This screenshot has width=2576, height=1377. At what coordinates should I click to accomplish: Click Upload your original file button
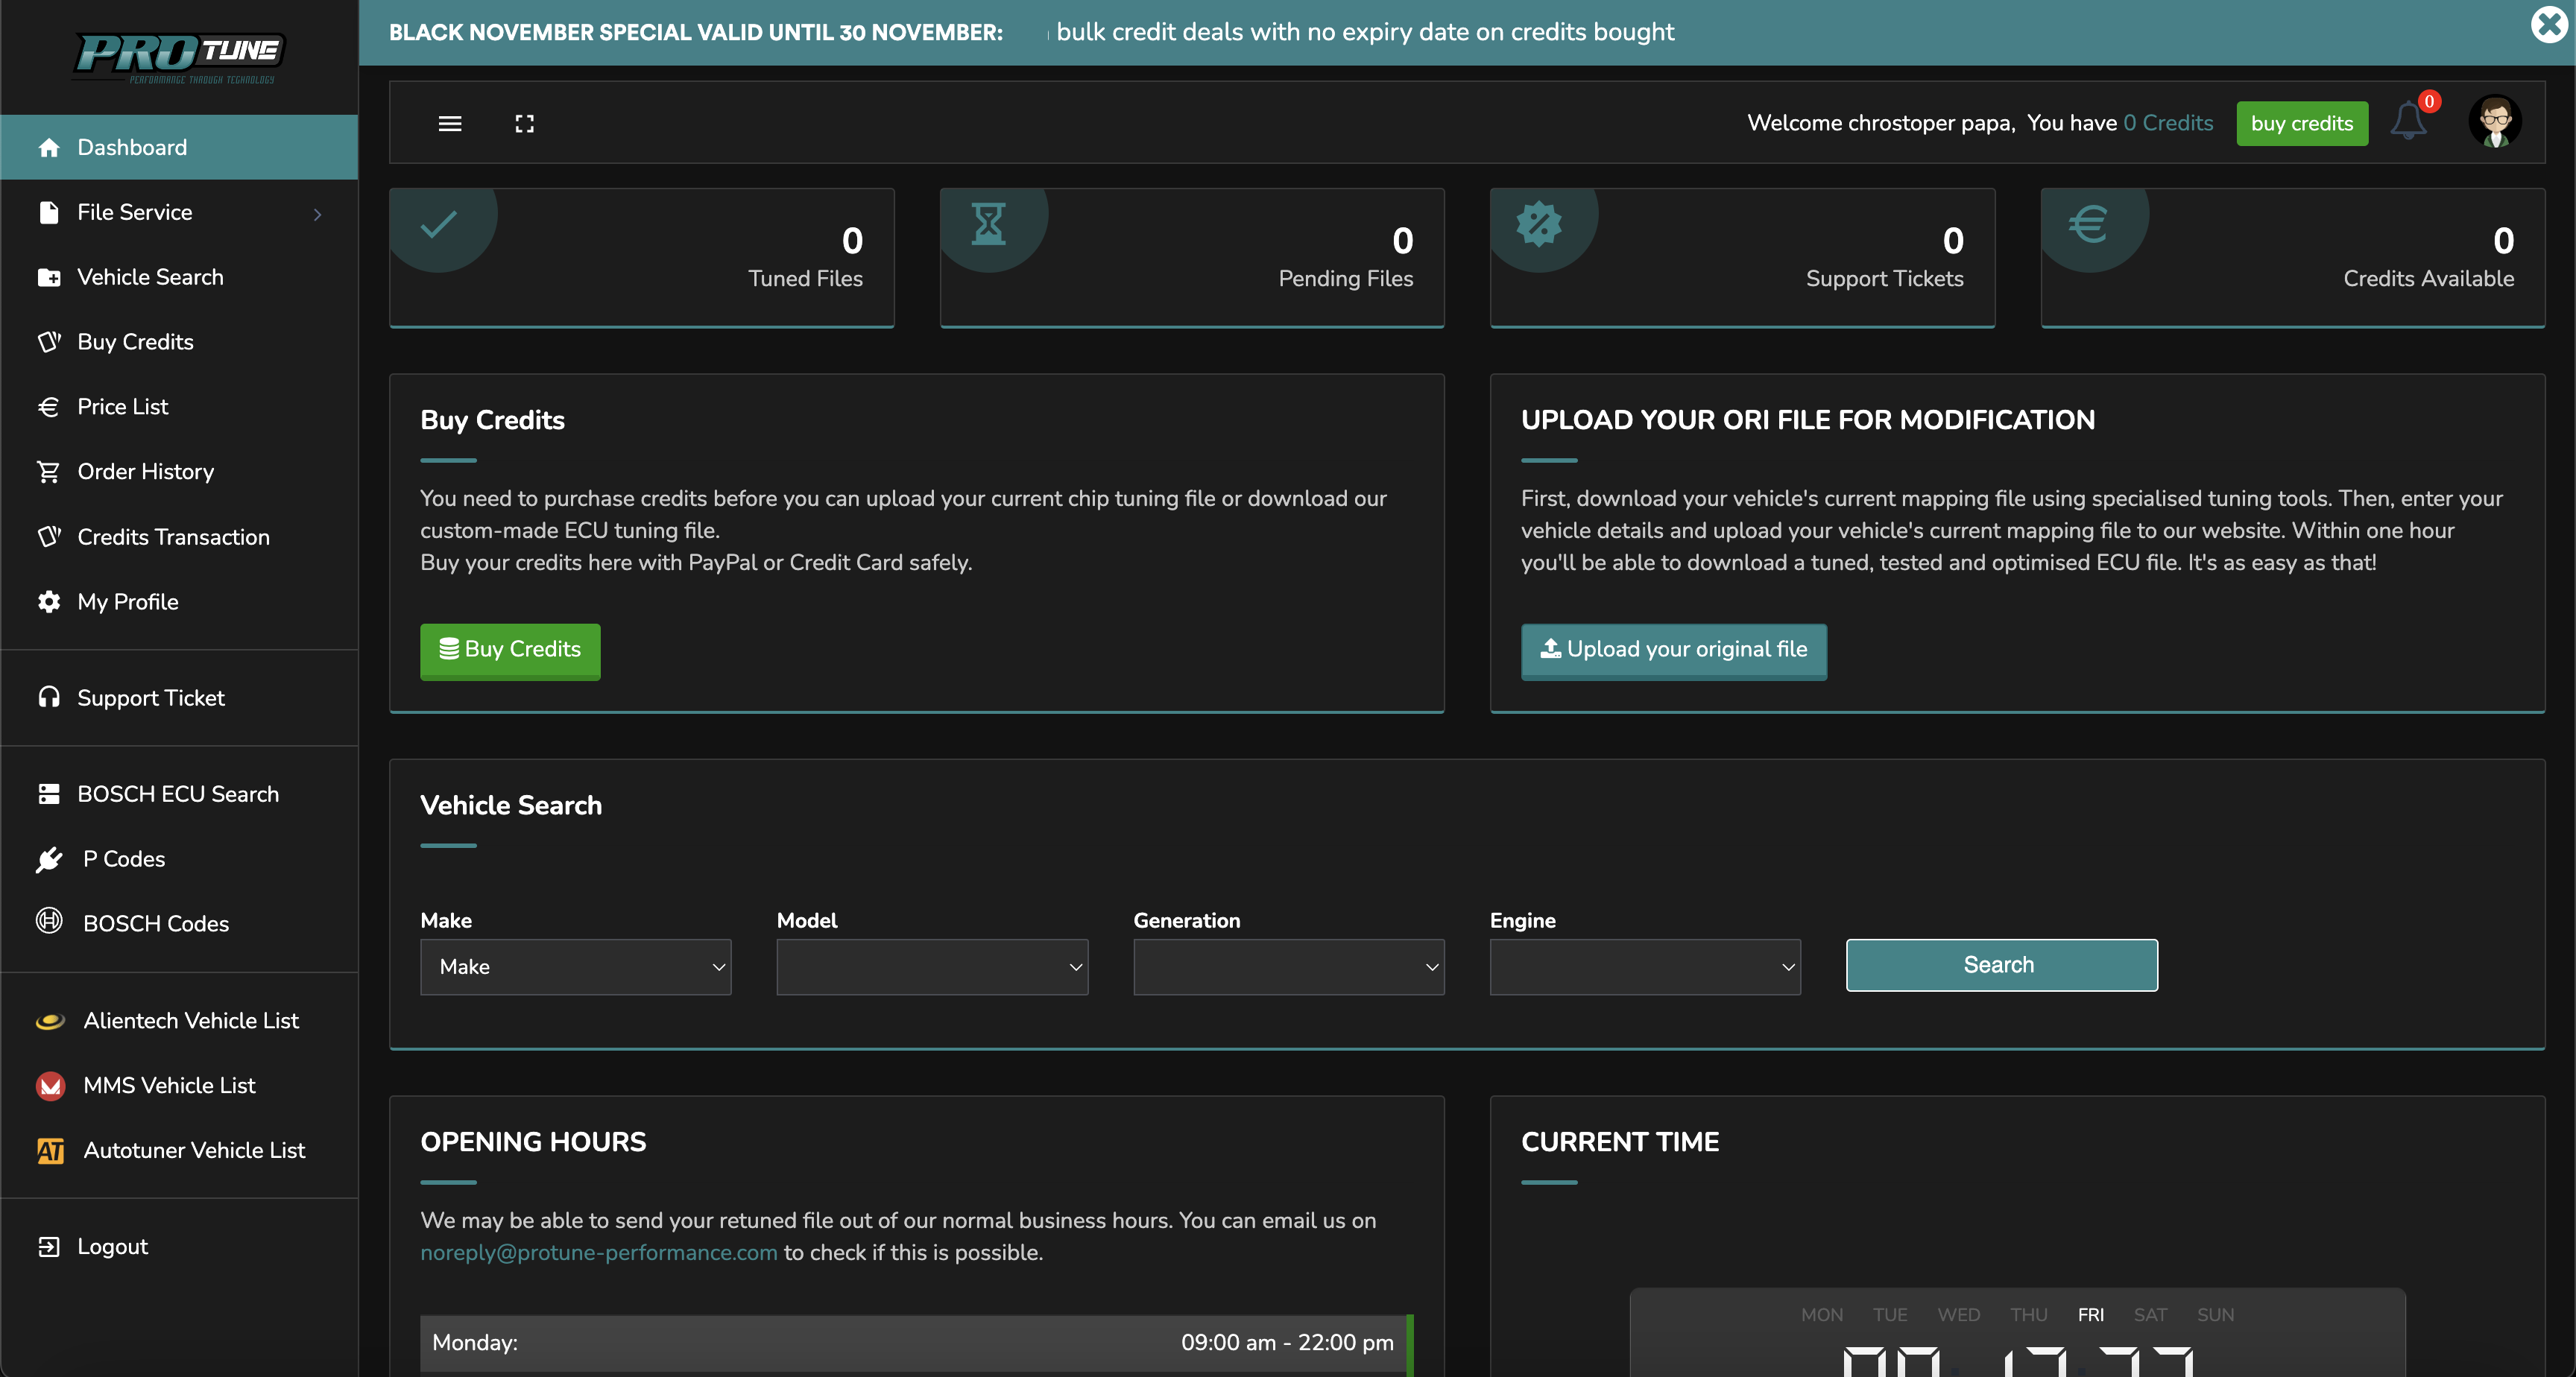pos(1673,651)
